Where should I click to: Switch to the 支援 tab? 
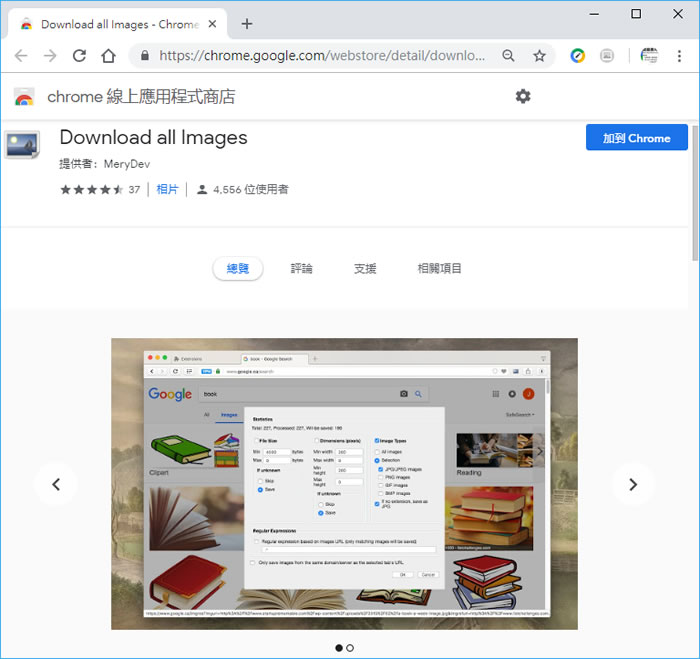(365, 268)
